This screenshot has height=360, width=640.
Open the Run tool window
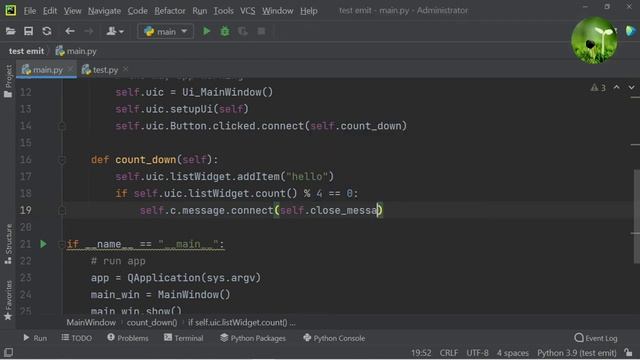click(35, 338)
